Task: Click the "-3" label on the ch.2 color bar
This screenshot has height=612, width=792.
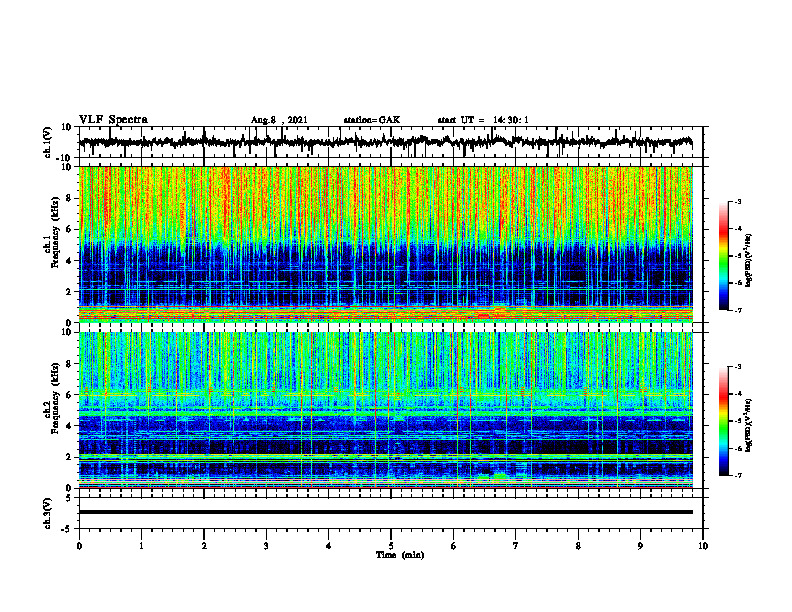Action: pyautogui.click(x=737, y=367)
